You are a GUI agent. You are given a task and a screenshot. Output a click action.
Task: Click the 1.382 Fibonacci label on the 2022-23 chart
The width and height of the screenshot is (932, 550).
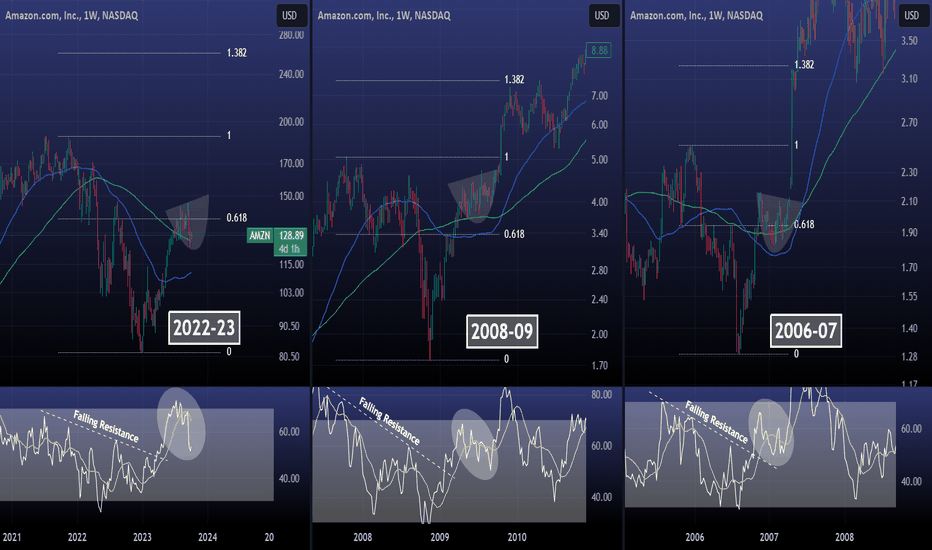pos(237,53)
